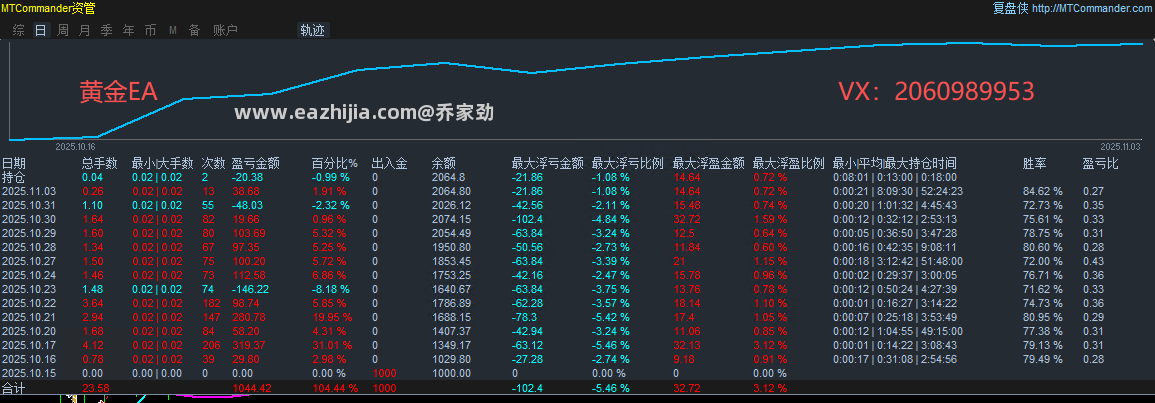Screen dimensions: 1155x403
Task: Switch to the 账户 account tab
Action: (225, 30)
